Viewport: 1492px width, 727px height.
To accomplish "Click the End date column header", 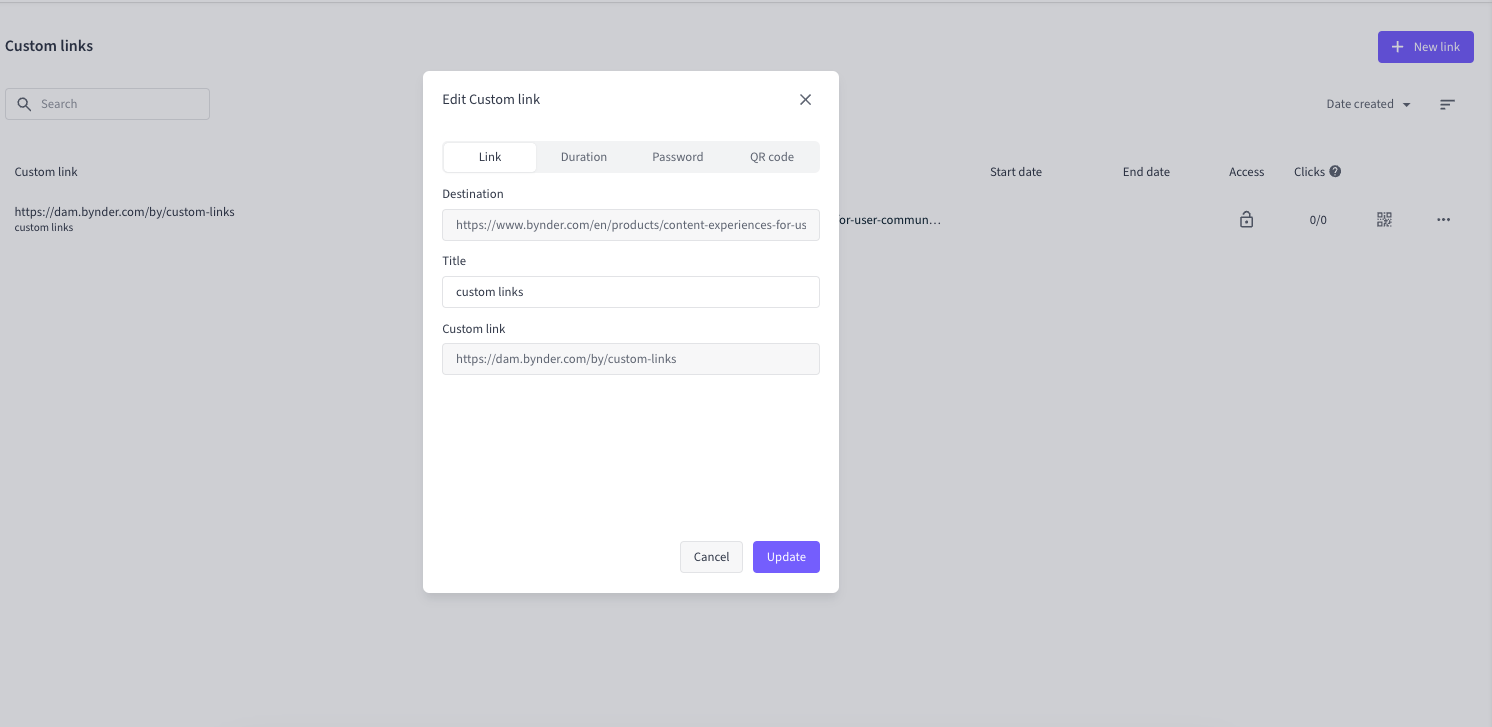I will [1146, 172].
